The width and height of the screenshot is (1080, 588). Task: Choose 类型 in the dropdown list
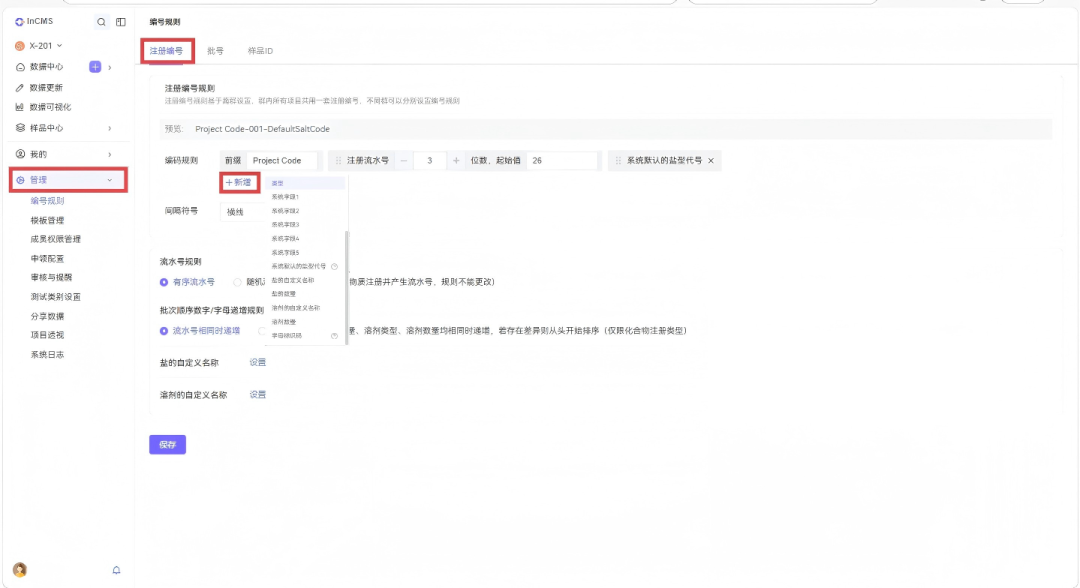pyautogui.click(x=305, y=183)
